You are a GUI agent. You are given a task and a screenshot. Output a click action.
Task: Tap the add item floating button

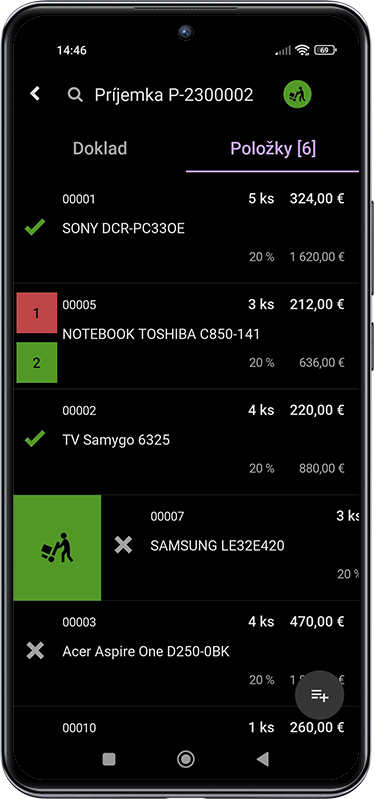pyautogui.click(x=319, y=695)
